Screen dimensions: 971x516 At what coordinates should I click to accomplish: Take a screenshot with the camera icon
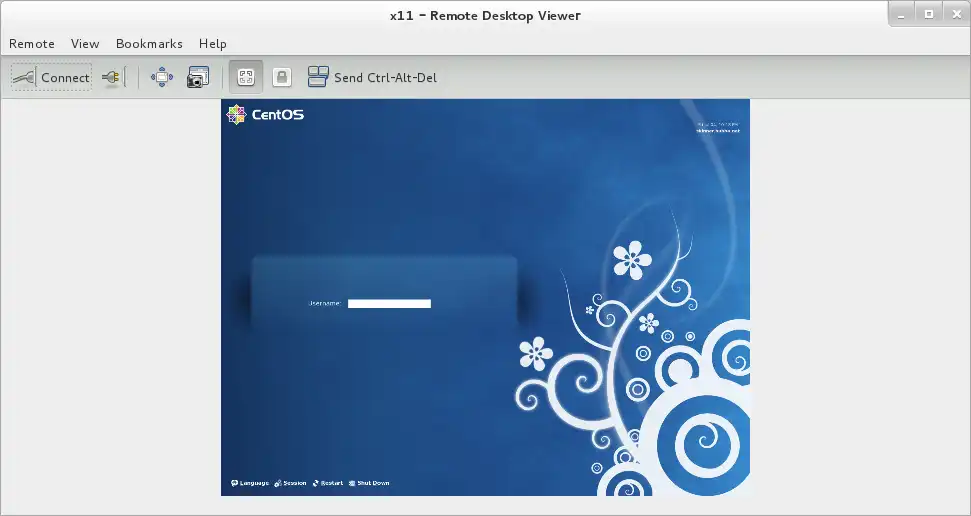(x=198, y=77)
